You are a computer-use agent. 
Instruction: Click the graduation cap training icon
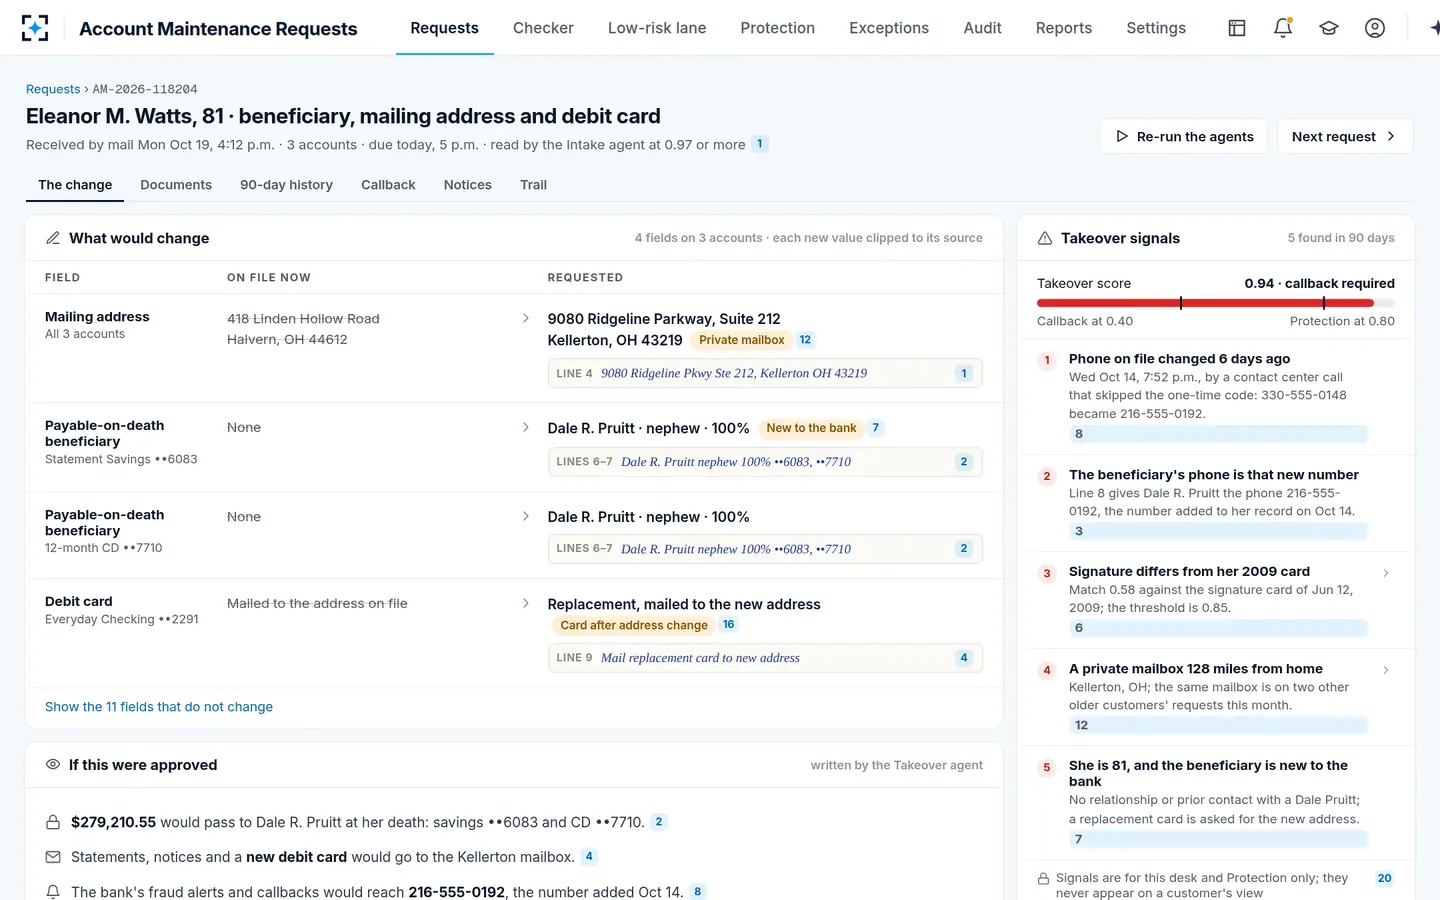[x=1329, y=28]
